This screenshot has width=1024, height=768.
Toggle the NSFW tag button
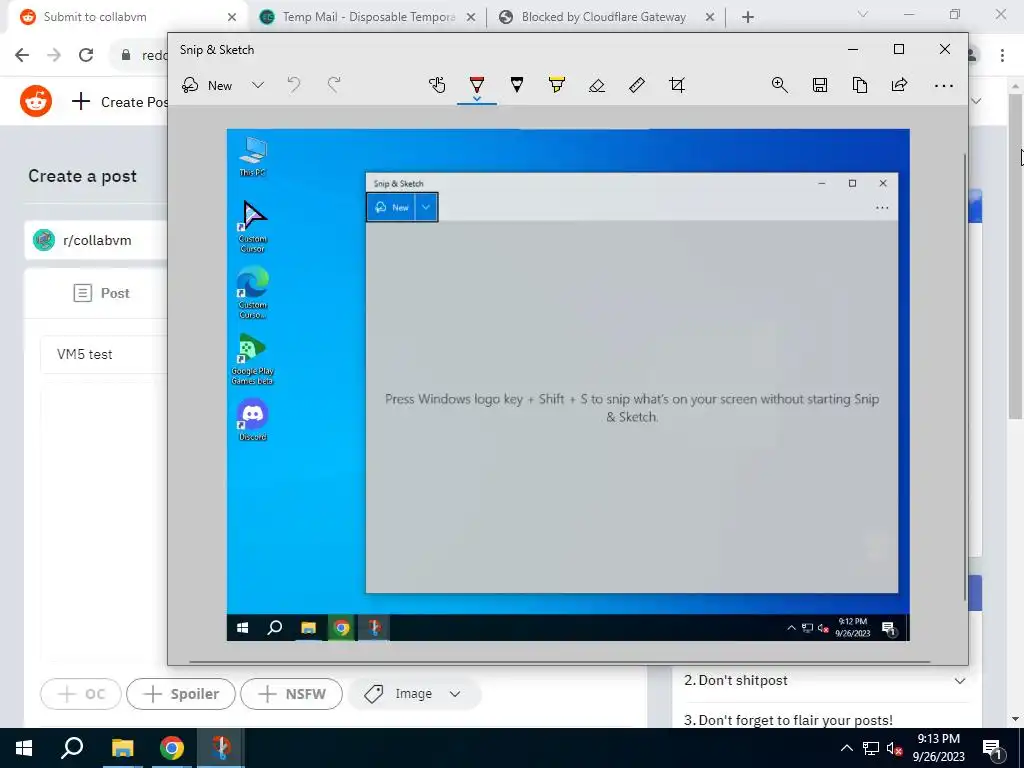(x=291, y=694)
